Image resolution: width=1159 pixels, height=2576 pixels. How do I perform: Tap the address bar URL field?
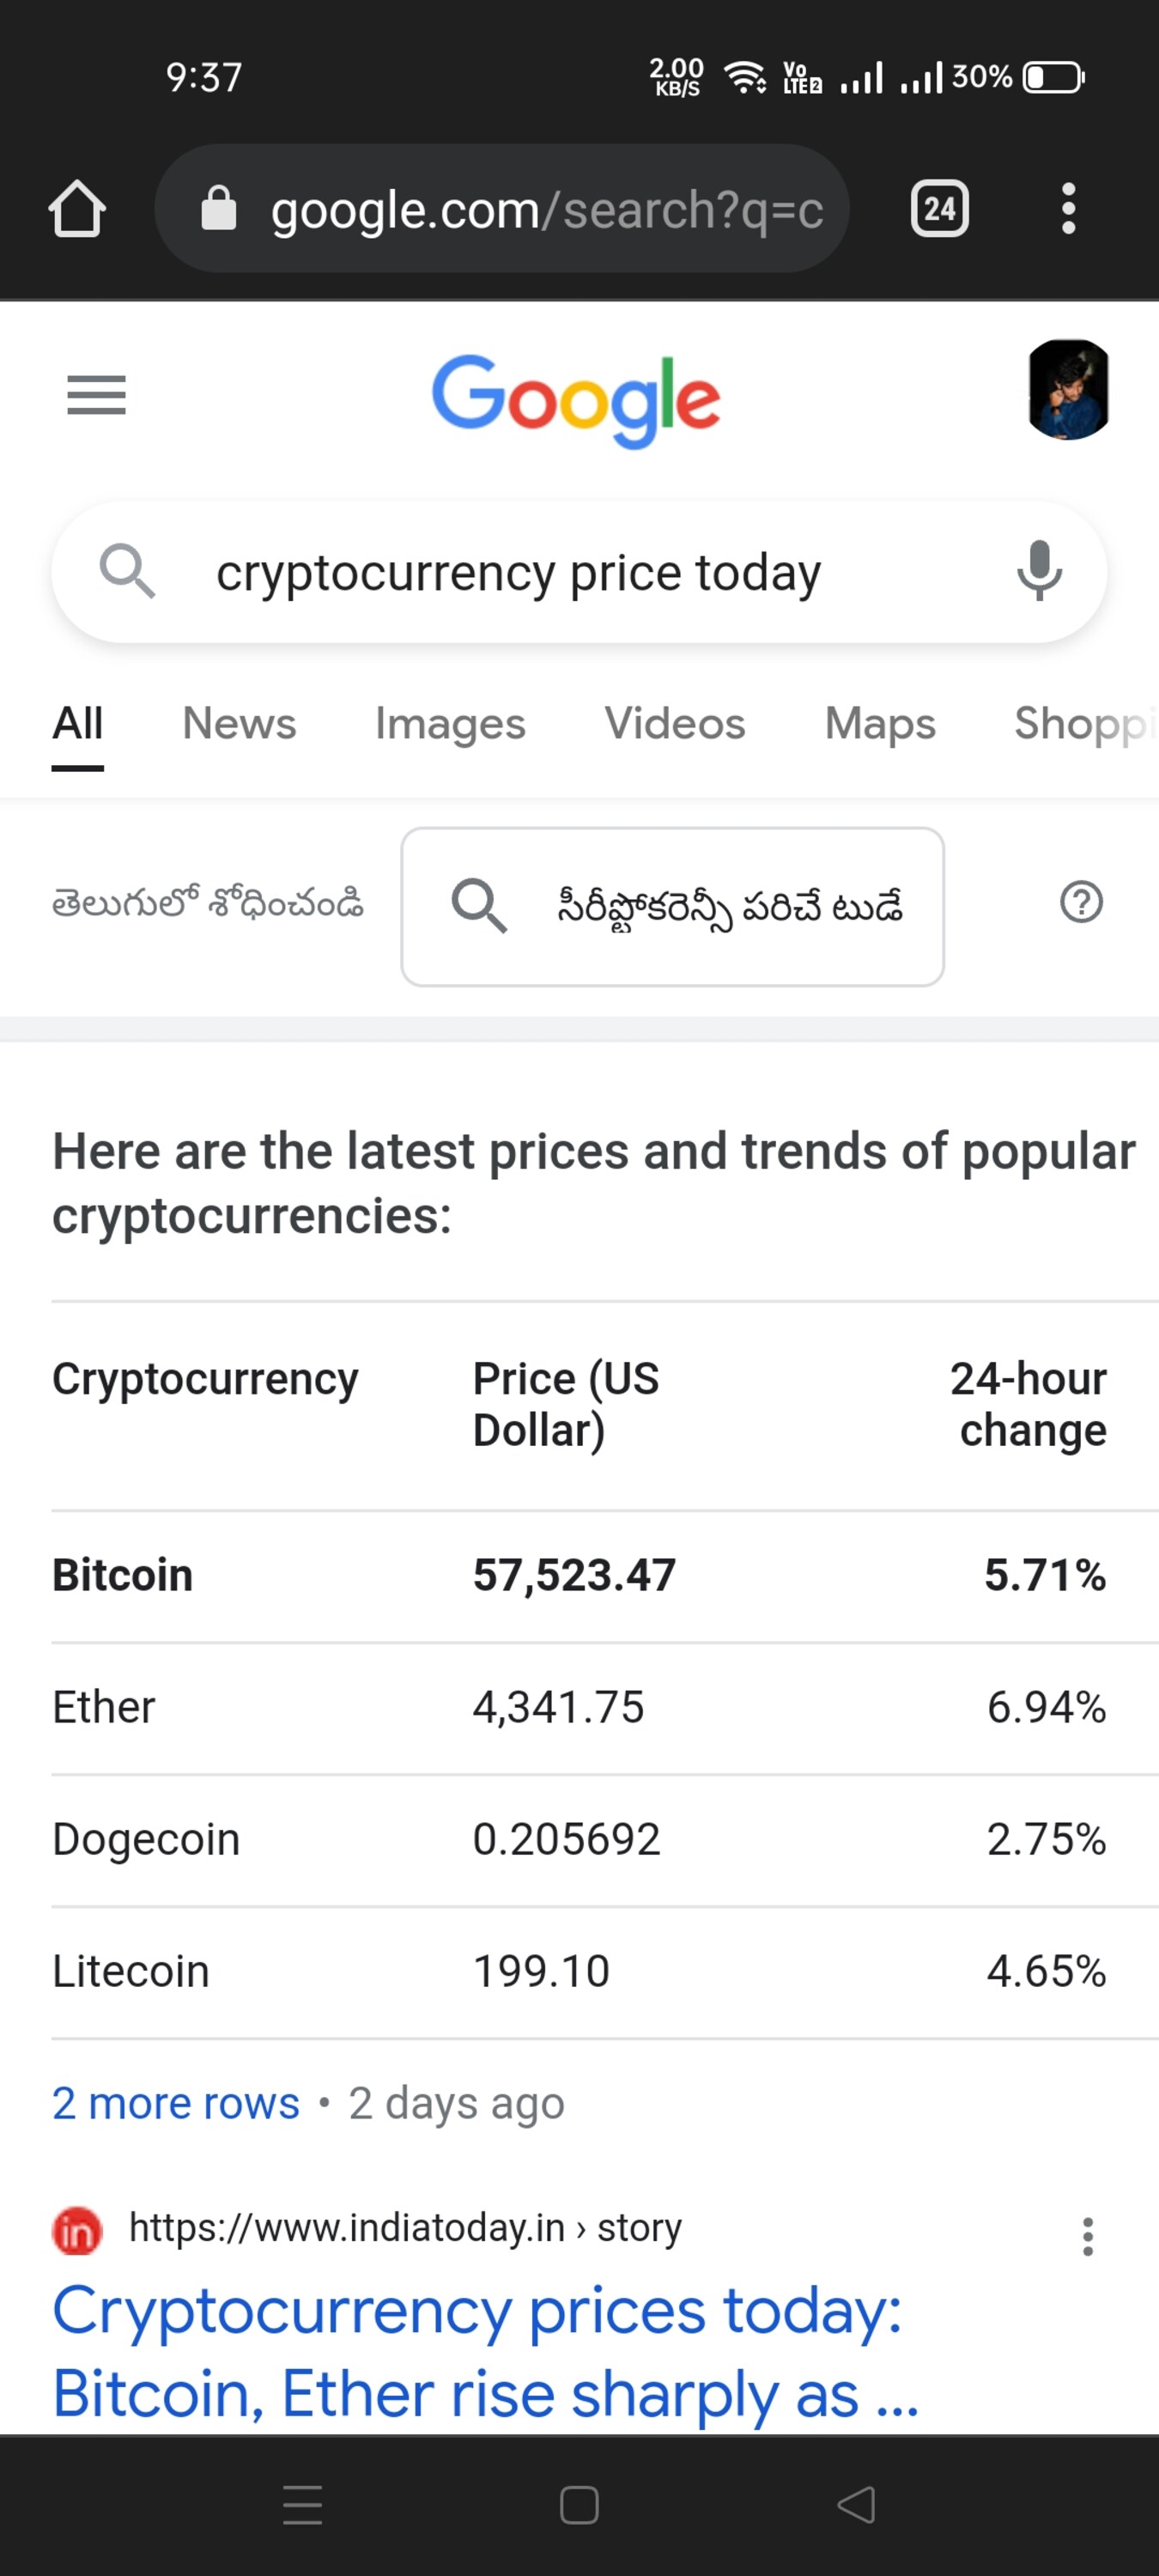[545, 209]
